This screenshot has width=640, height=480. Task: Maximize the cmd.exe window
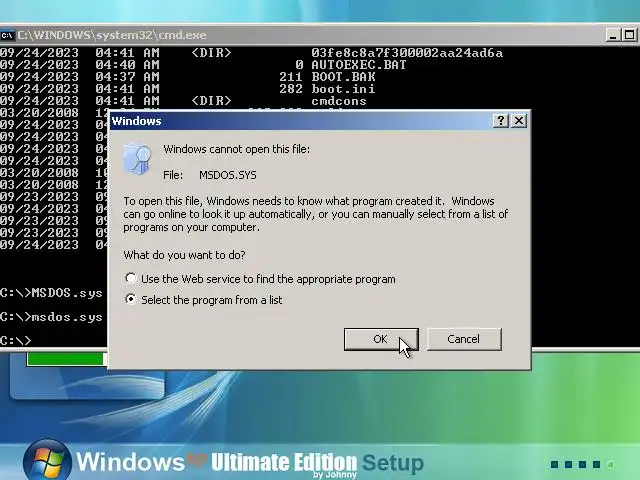tap(629, 35)
